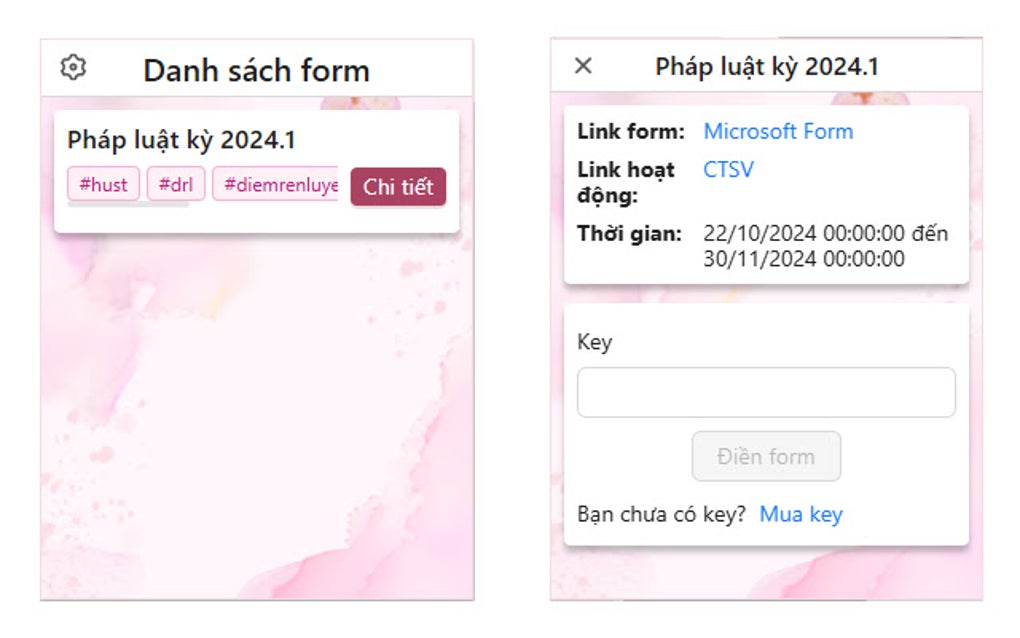This screenshot has height=638, width=1020.
Task: Open the Microsoft Form link
Action: pos(778,131)
